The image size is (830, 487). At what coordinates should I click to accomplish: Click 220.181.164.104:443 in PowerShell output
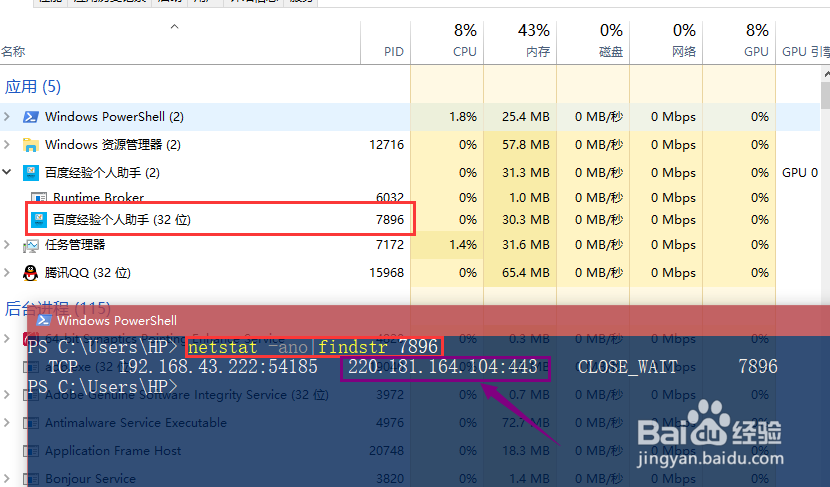443,366
